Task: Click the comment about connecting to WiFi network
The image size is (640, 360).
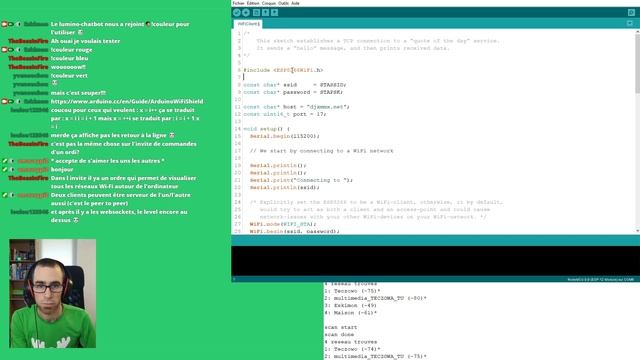Action: coord(322,151)
